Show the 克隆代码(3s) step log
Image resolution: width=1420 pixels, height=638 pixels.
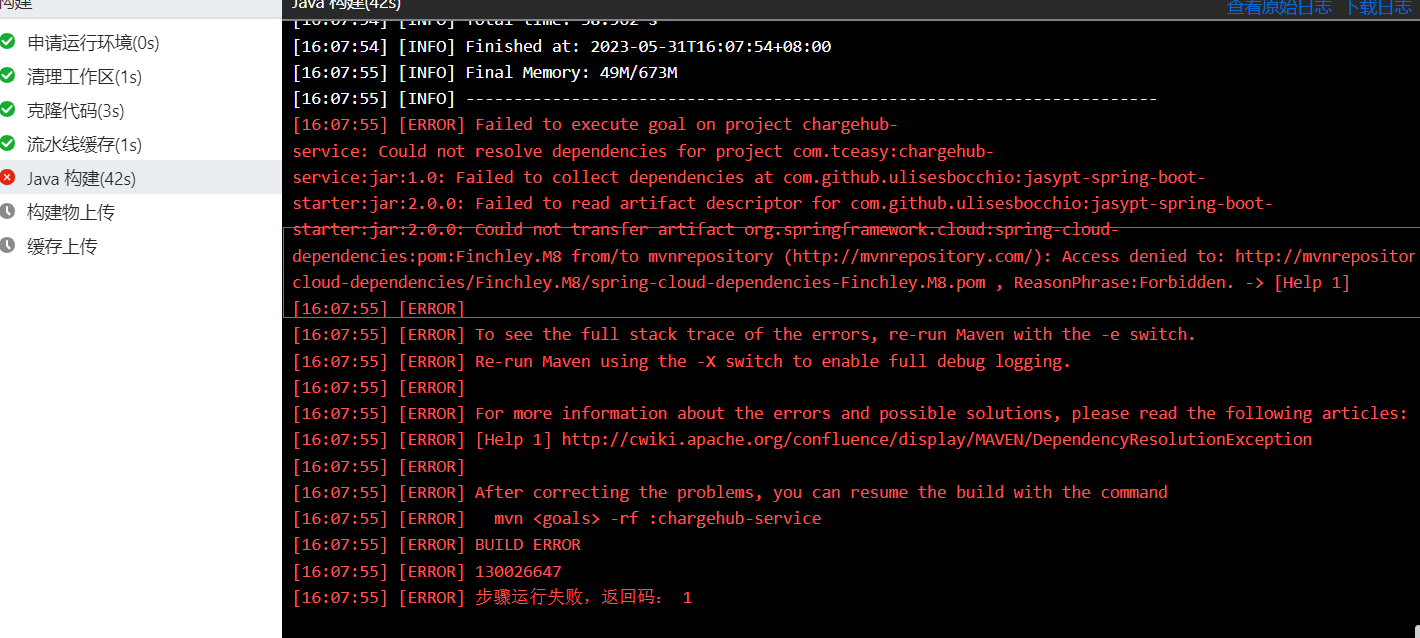tap(141, 111)
